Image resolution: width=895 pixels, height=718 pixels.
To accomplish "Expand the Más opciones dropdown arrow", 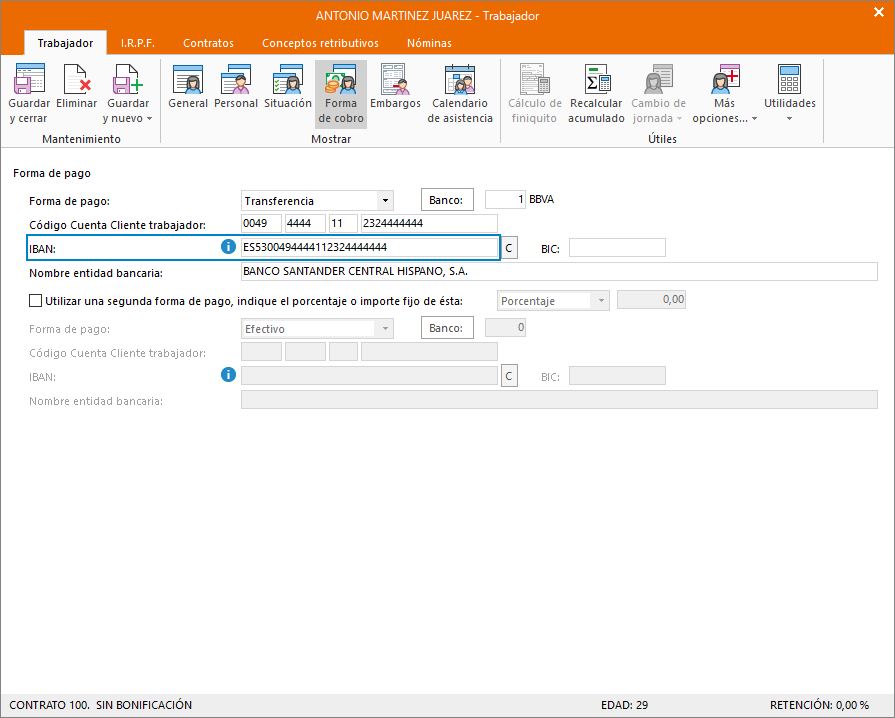I will [x=754, y=119].
